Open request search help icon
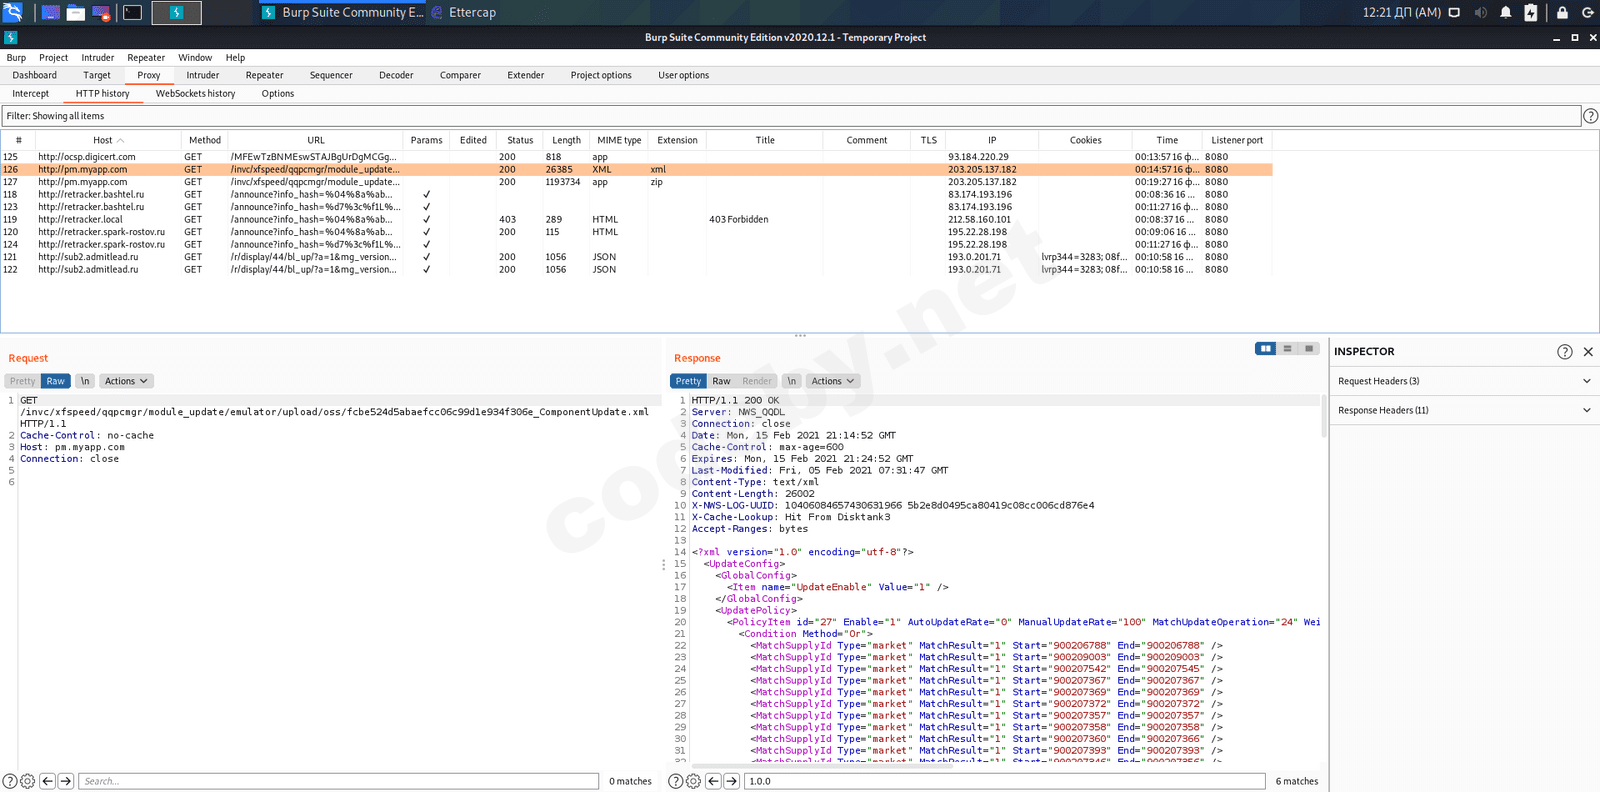The height and width of the screenshot is (792, 1600). pos(10,781)
